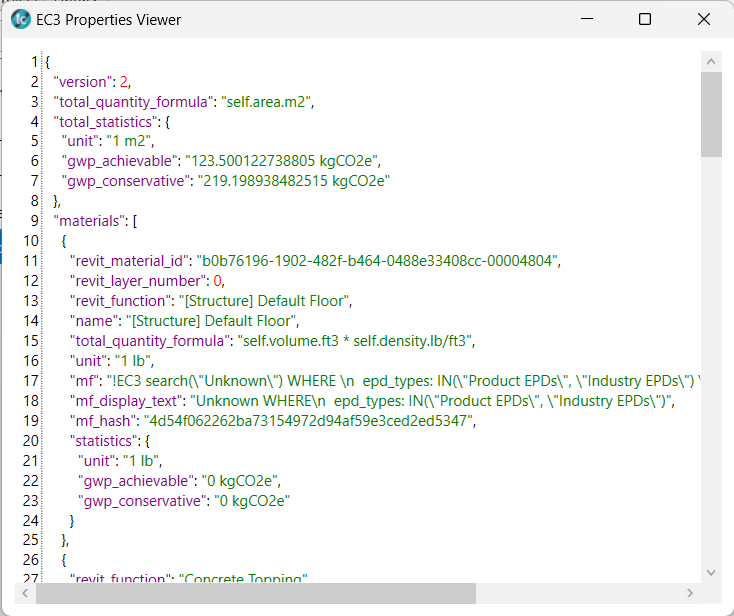Viewport: 734px width, 616px height.
Task: Maximize the EC3 Properties Viewer window
Action: [645, 20]
